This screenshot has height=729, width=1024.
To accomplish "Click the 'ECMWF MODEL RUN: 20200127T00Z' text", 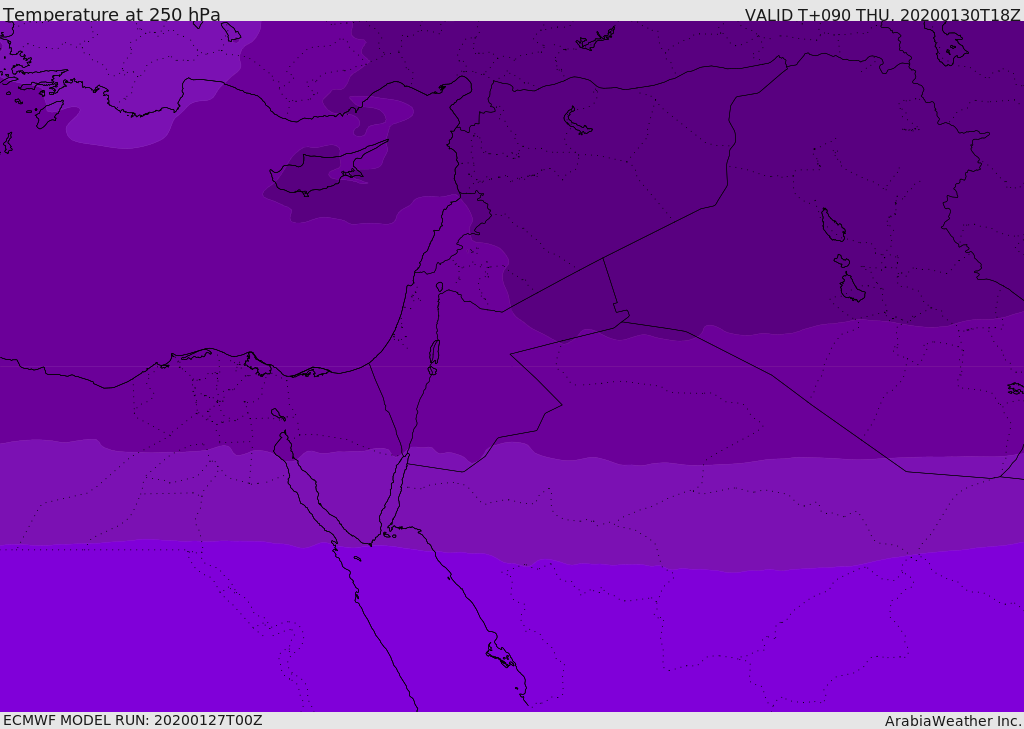I will pyautogui.click(x=133, y=720).
